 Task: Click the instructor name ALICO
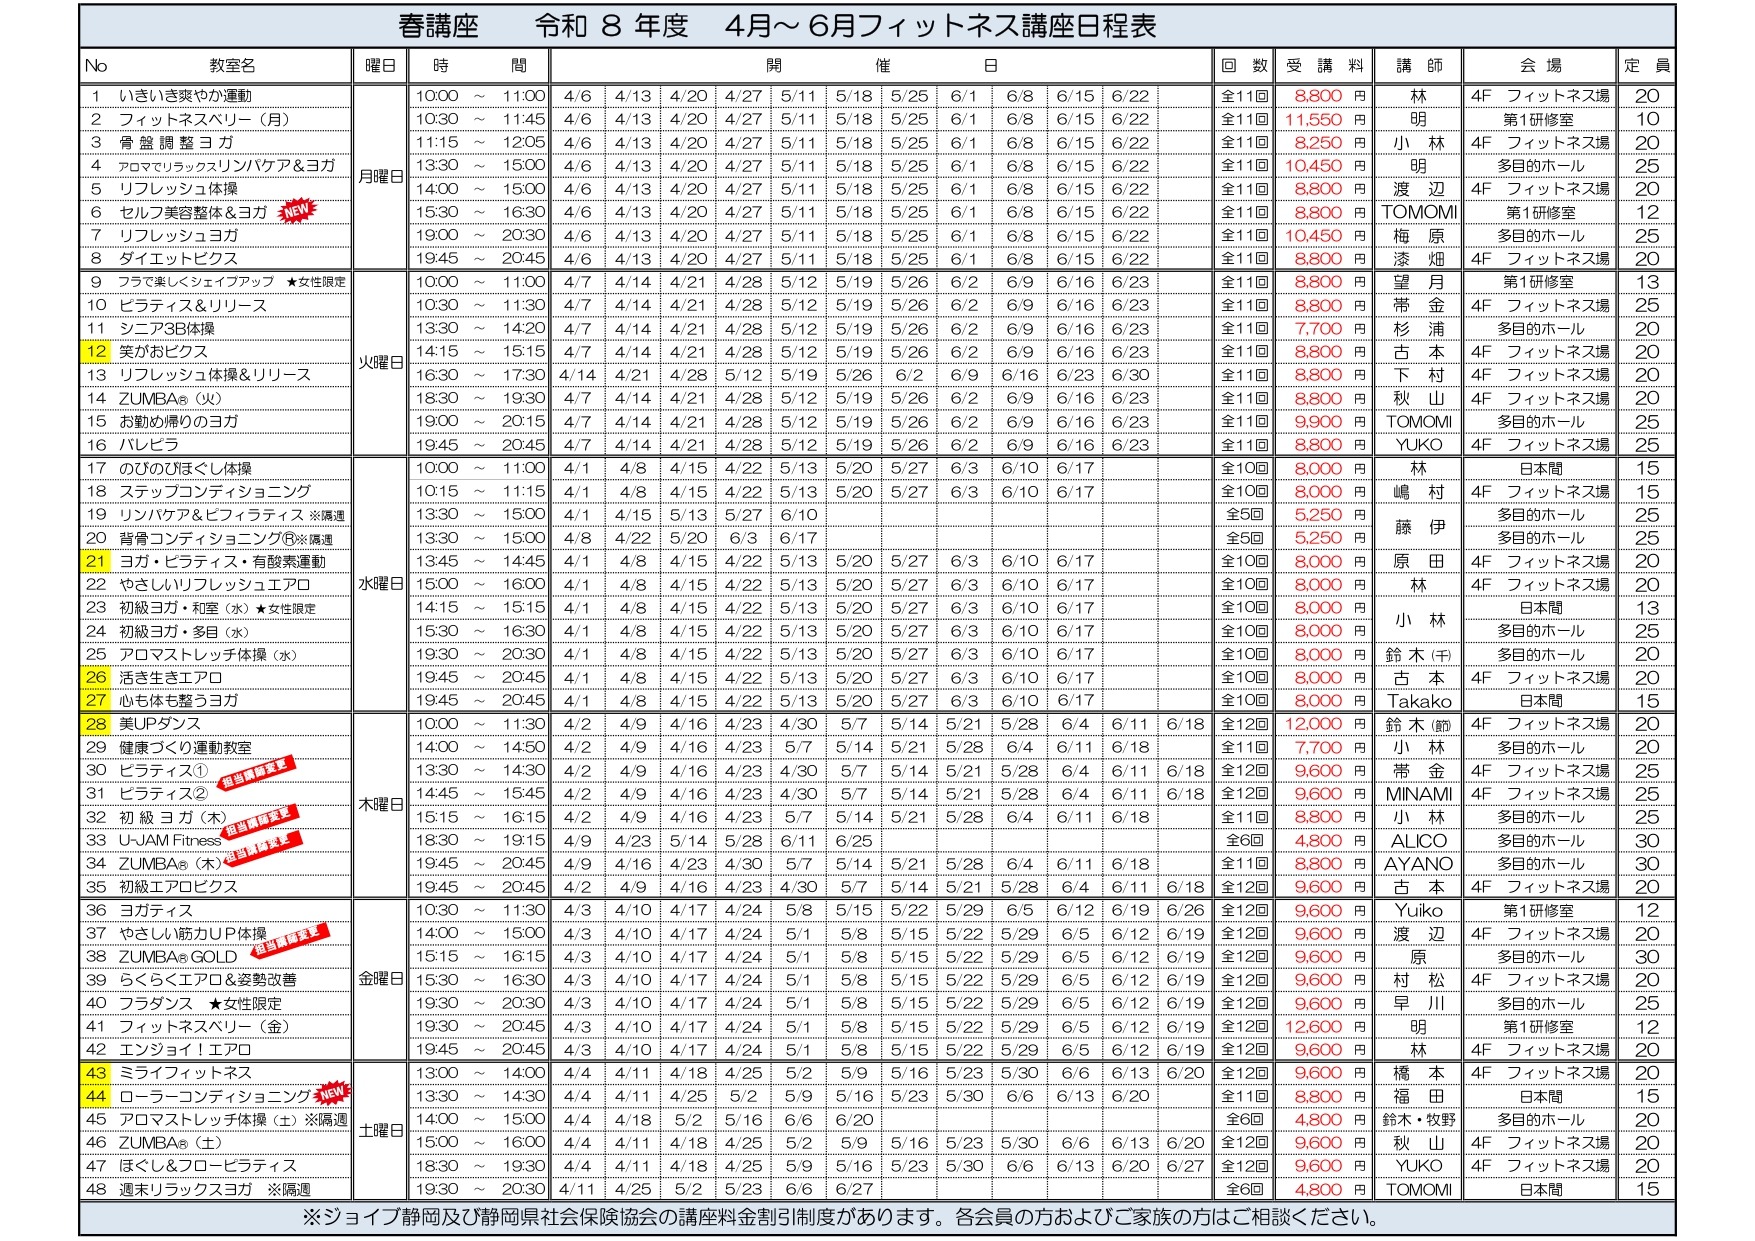[x=1418, y=841]
